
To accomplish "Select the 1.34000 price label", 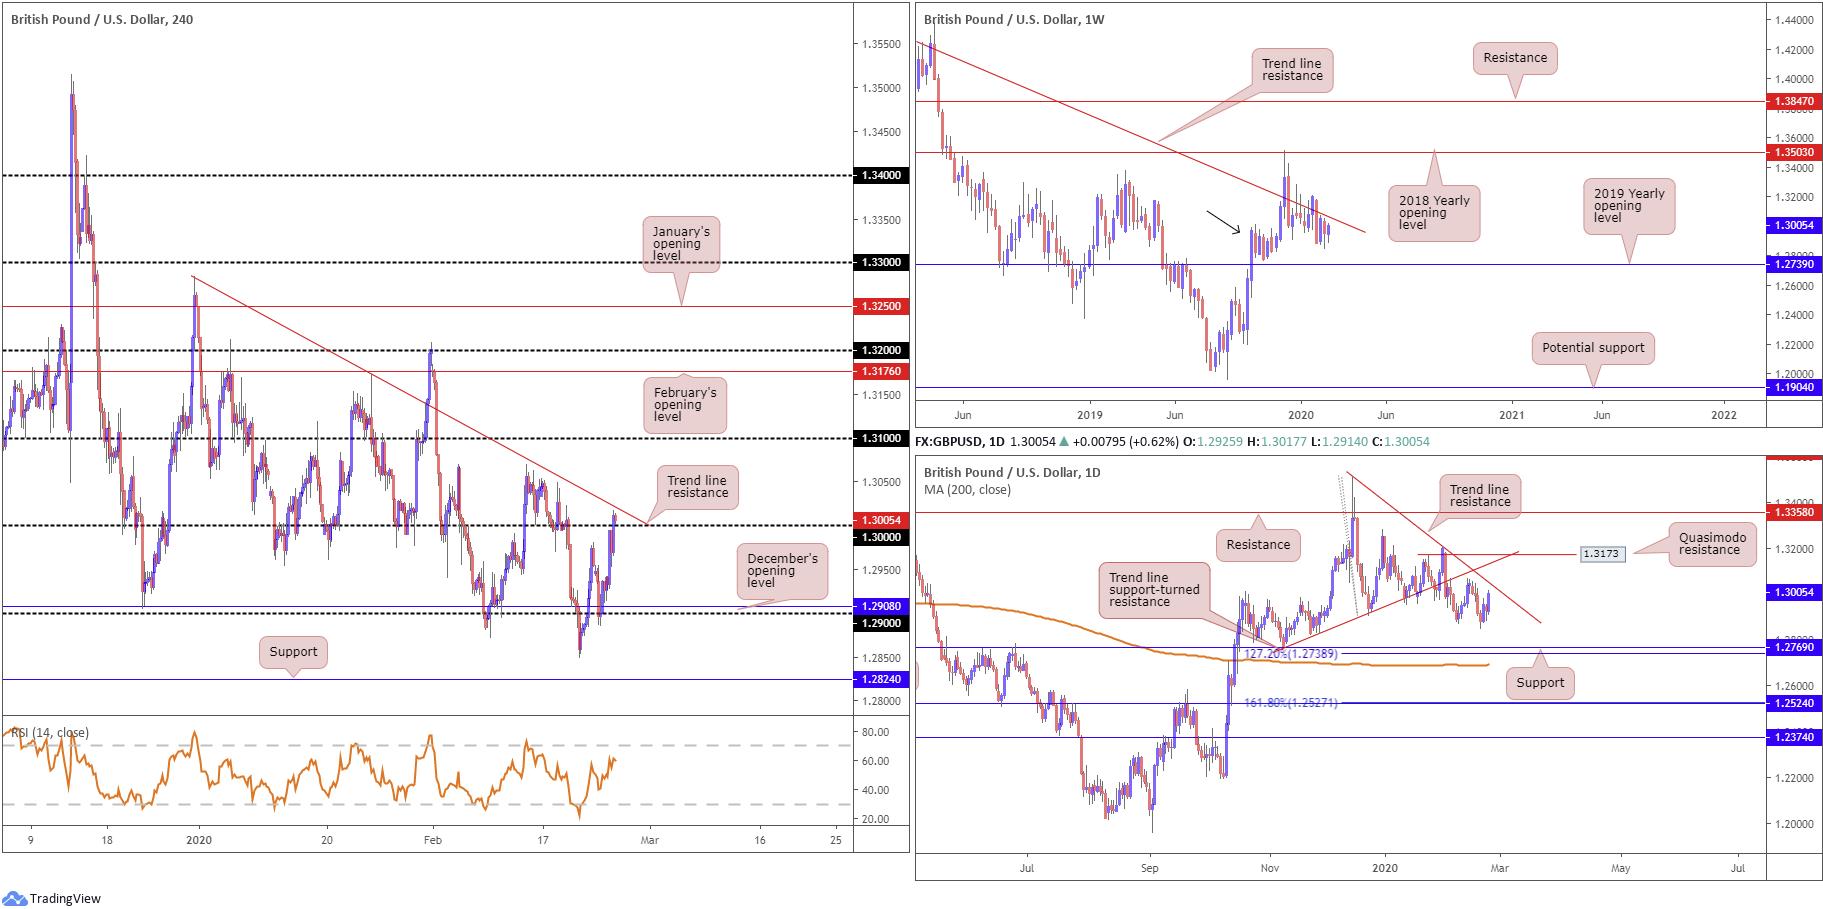I will (881, 175).
